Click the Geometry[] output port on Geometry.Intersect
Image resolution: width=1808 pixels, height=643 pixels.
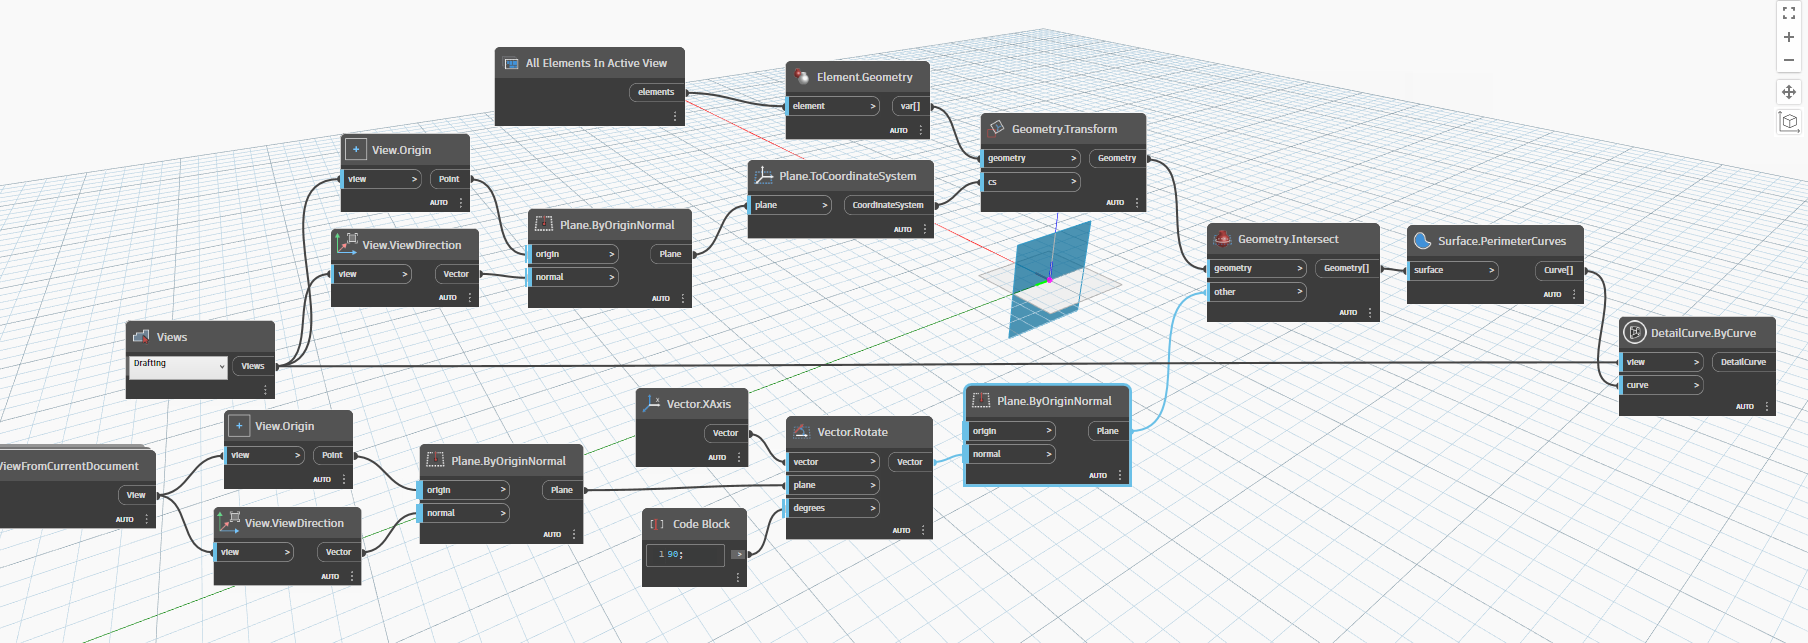pyautogui.click(x=1346, y=268)
